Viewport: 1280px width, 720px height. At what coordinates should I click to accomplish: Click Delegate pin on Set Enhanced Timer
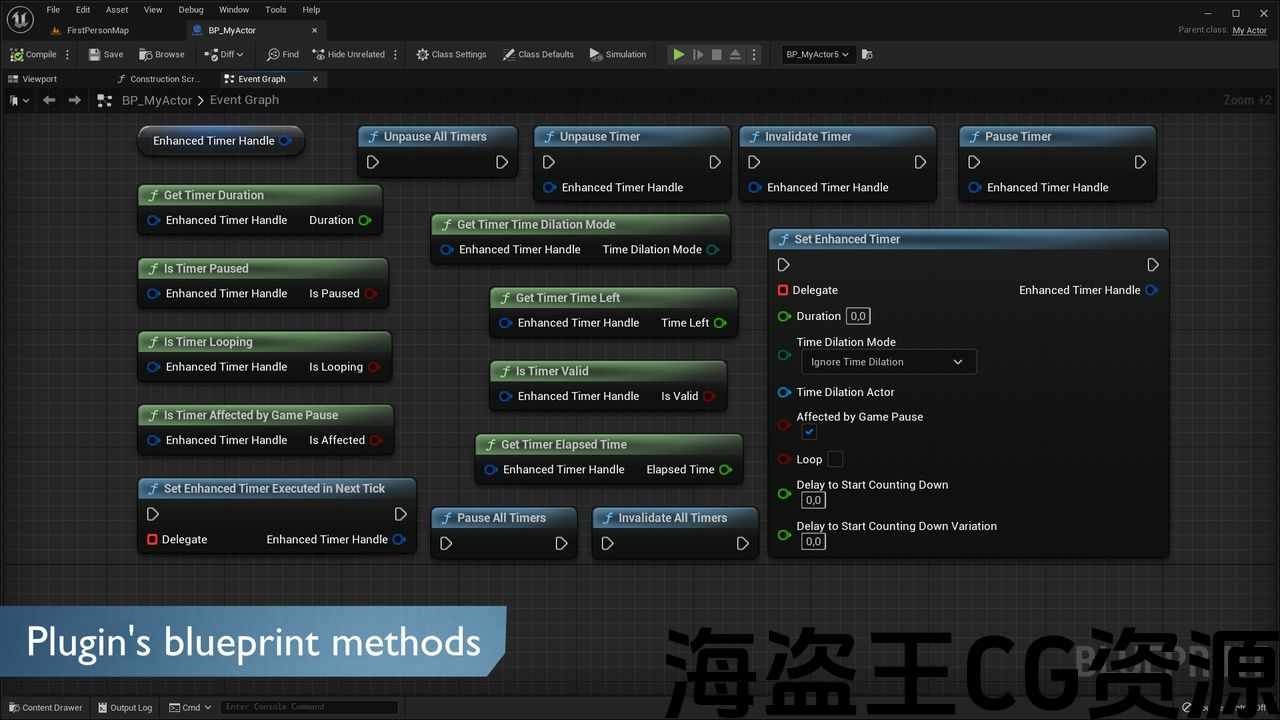pyautogui.click(x=783, y=290)
